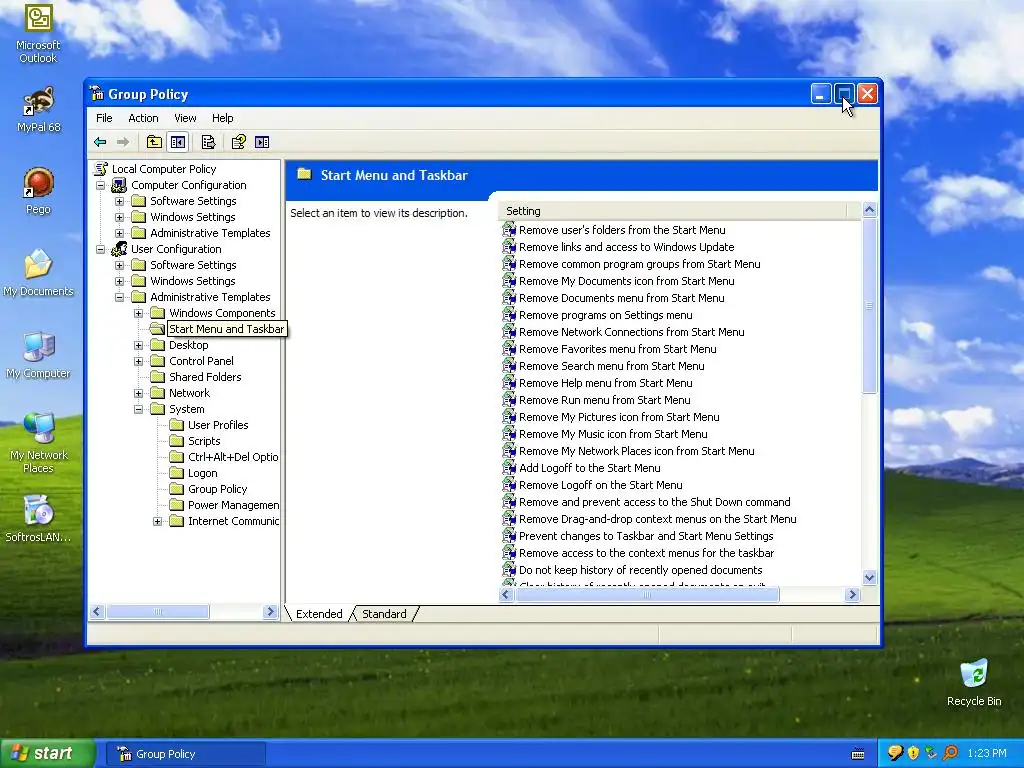Switch to the Standard tab
This screenshot has width=1024, height=768.
coord(384,614)
